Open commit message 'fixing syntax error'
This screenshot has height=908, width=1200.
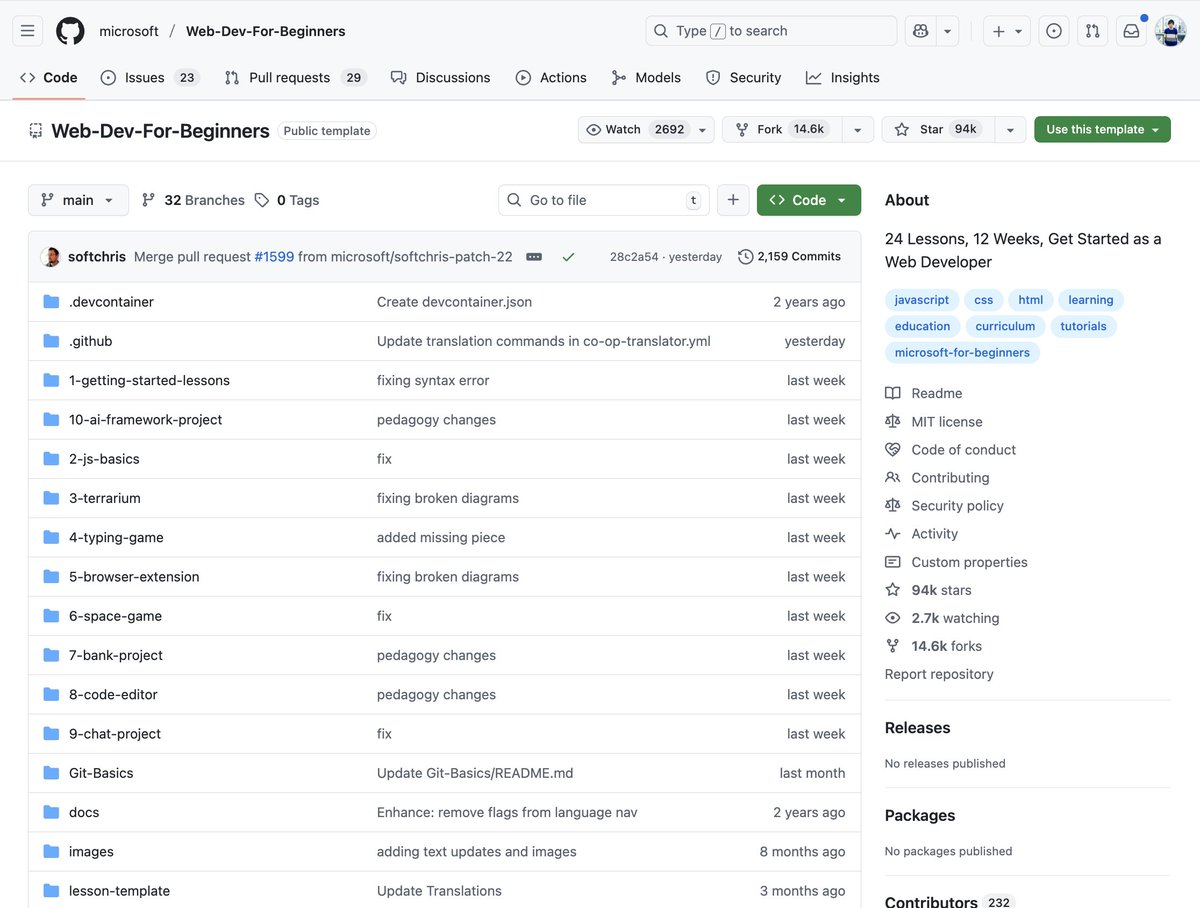click(433, 380)
